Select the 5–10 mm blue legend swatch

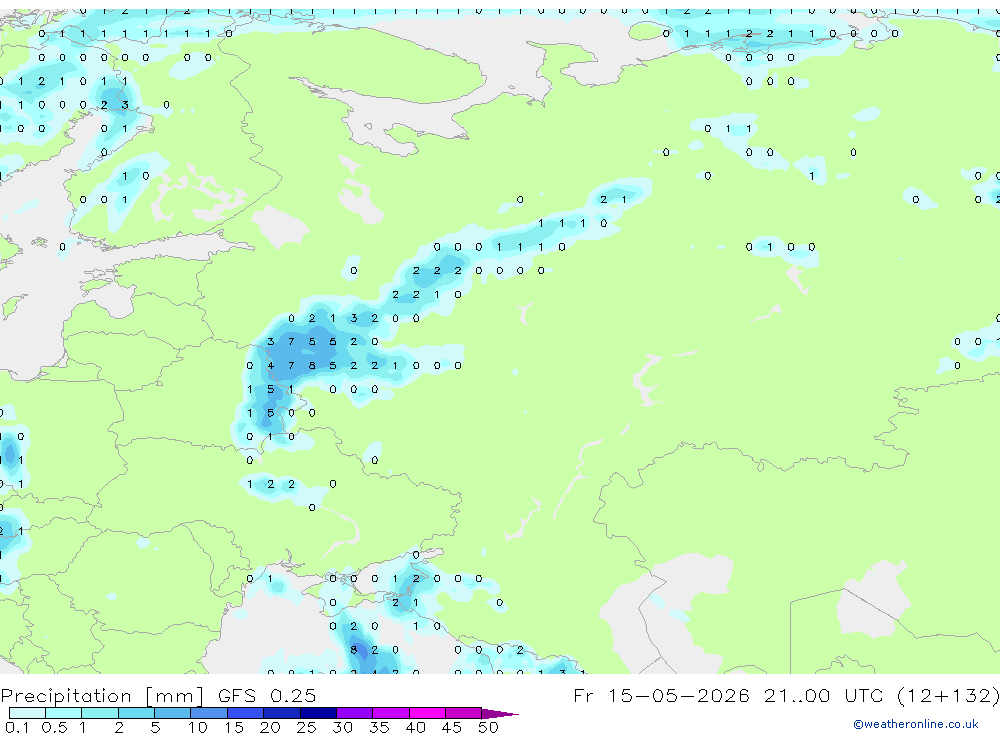click(173, 713)
